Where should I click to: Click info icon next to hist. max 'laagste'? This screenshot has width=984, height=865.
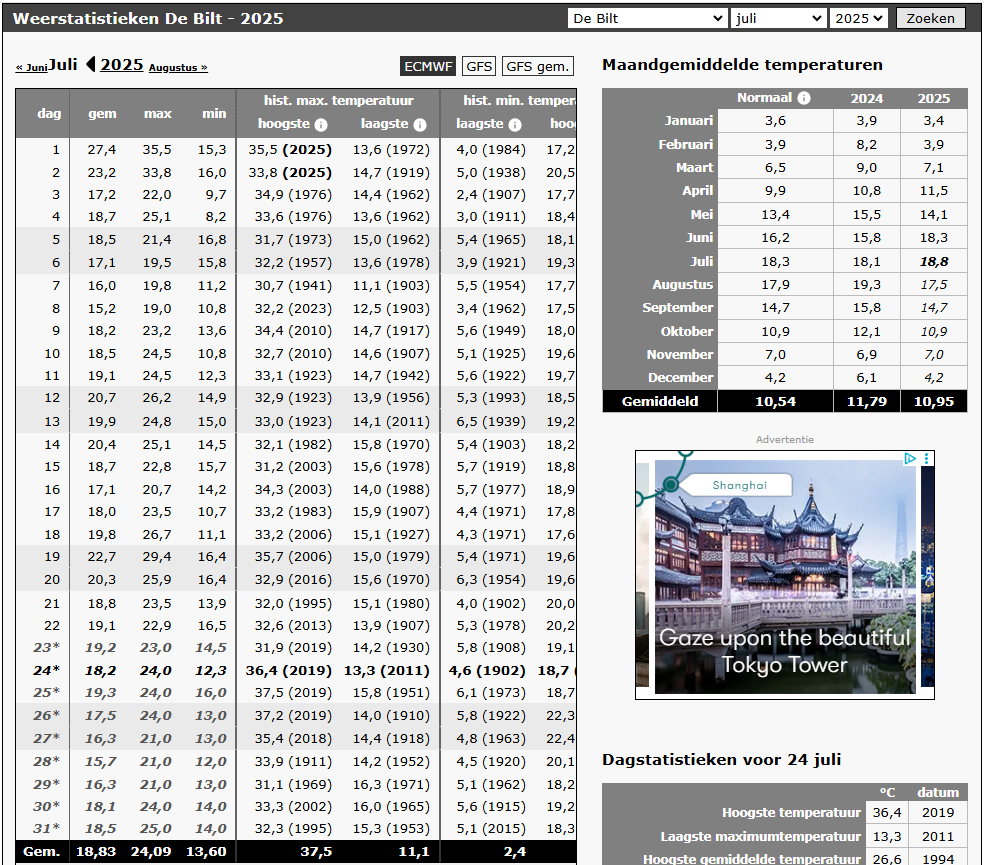[x=420, y=125]
